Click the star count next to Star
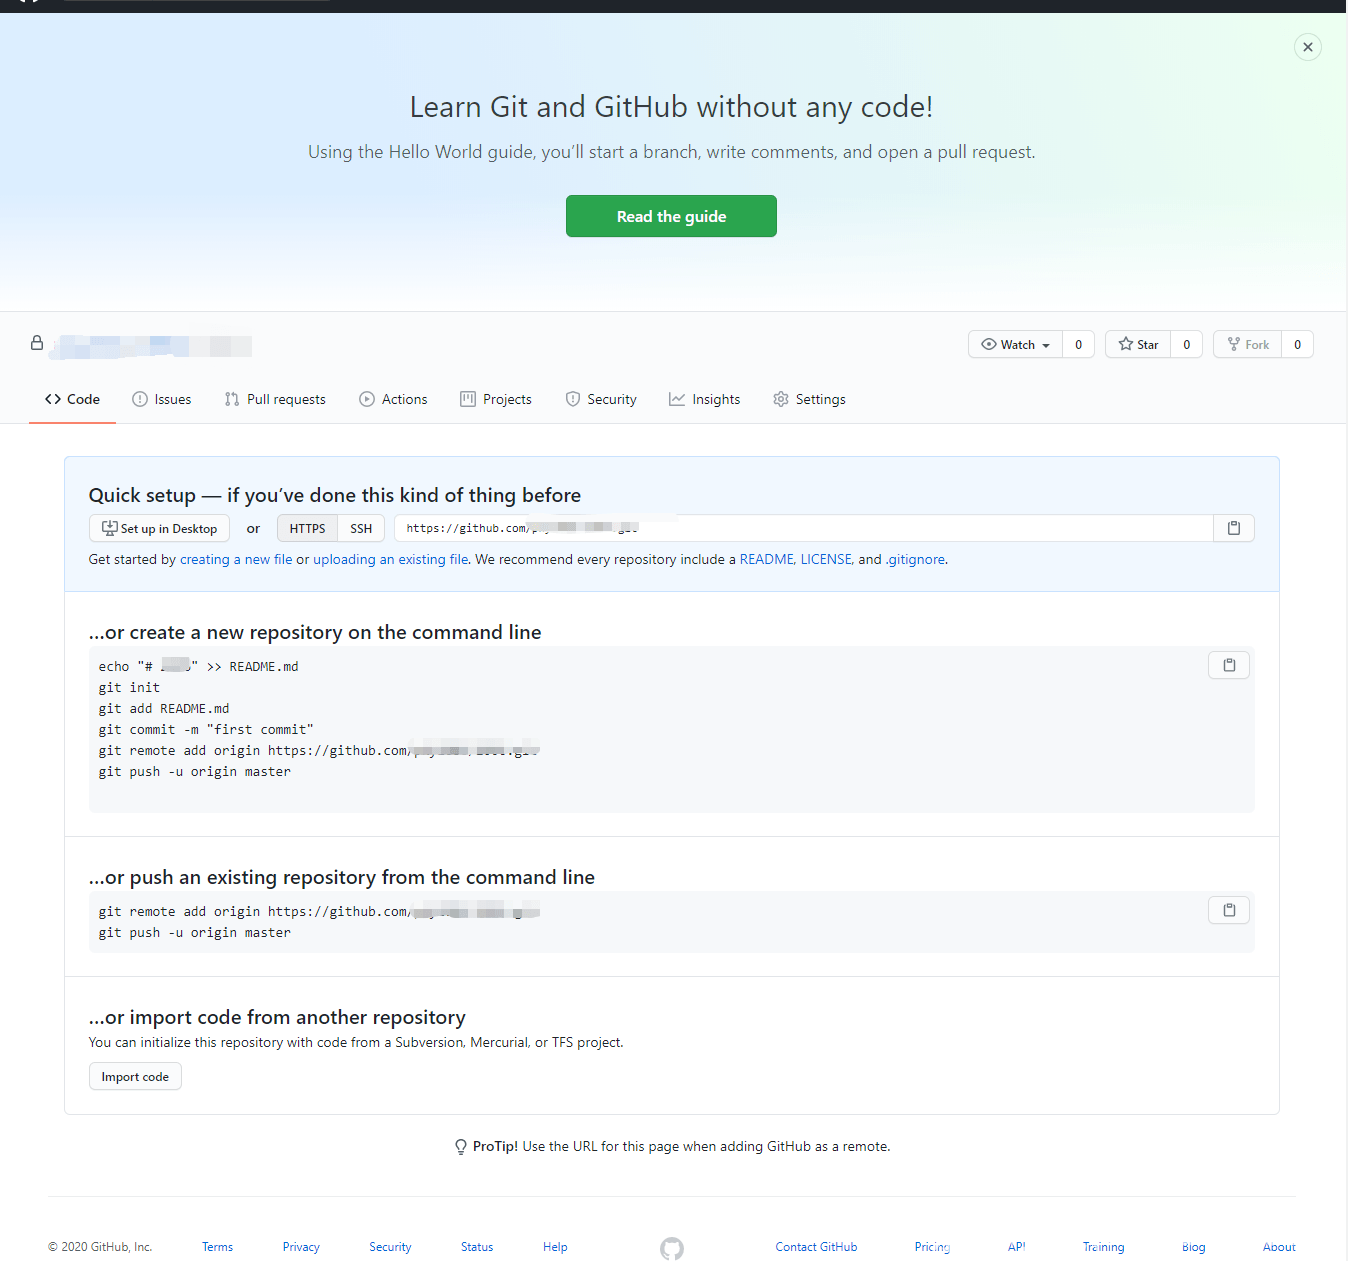The height and width of the screenshot is (1261, 1348). pyautogui.click(x=1187, y=344)
